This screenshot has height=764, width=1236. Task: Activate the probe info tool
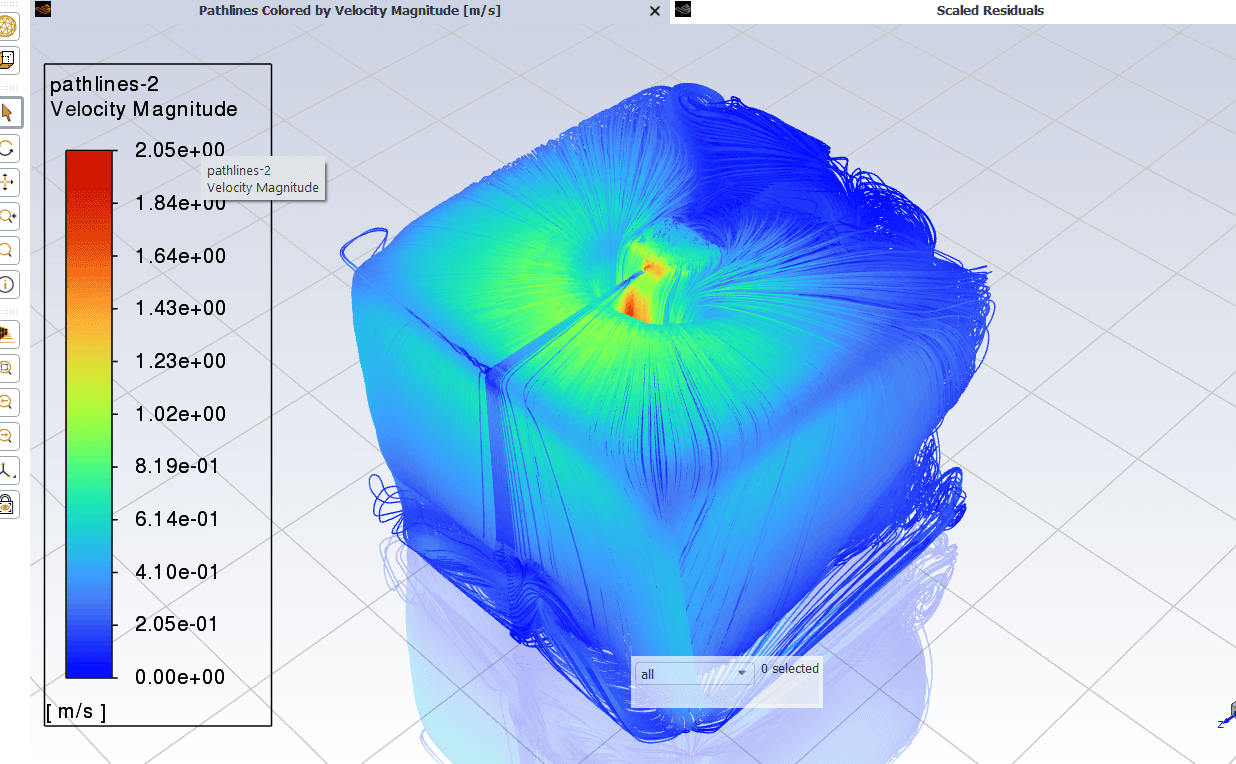[7, 285]
